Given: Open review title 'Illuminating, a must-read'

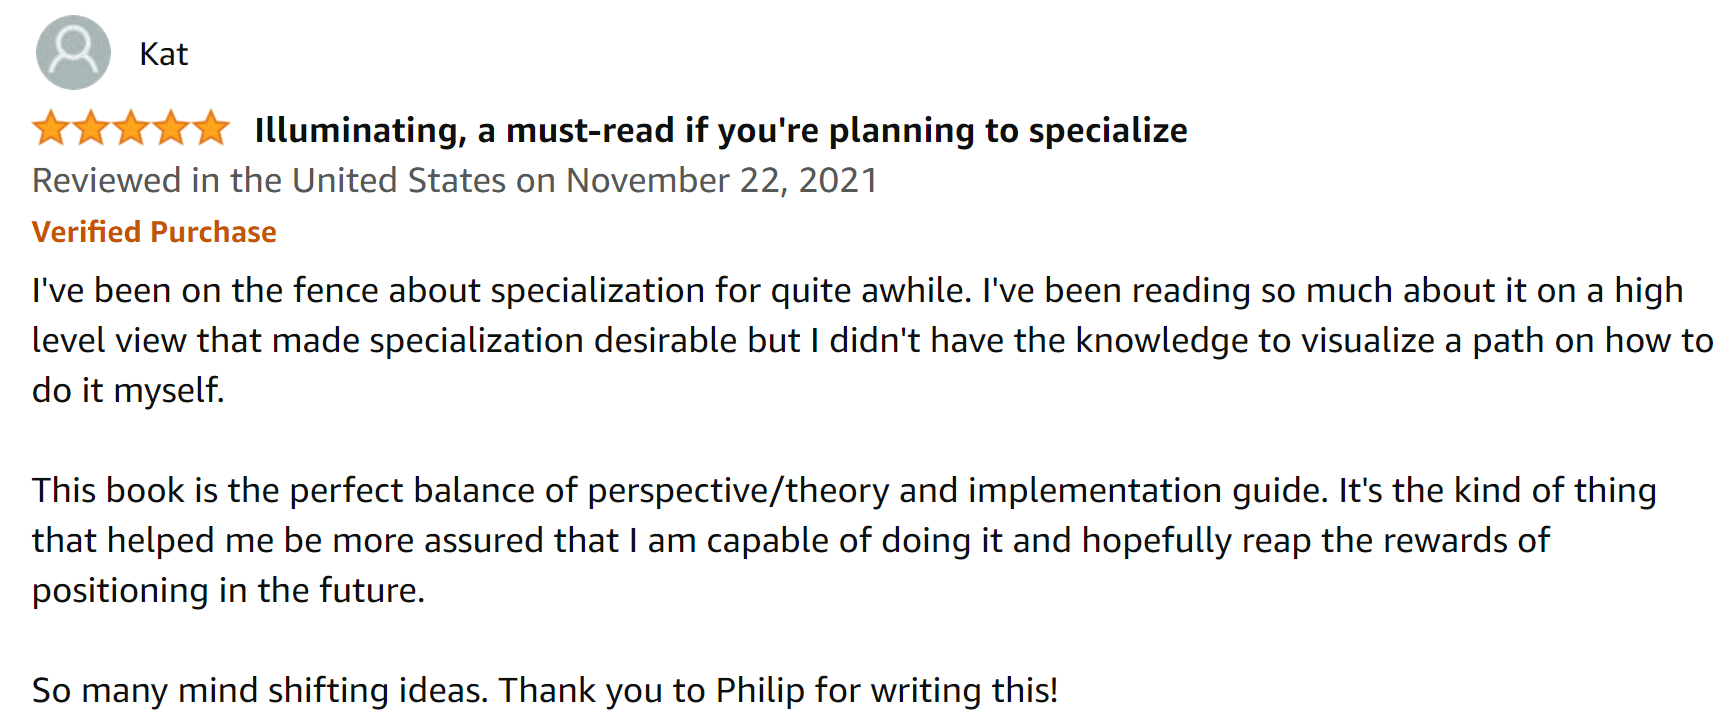Looking at the screenshot, I should point(721,131).
